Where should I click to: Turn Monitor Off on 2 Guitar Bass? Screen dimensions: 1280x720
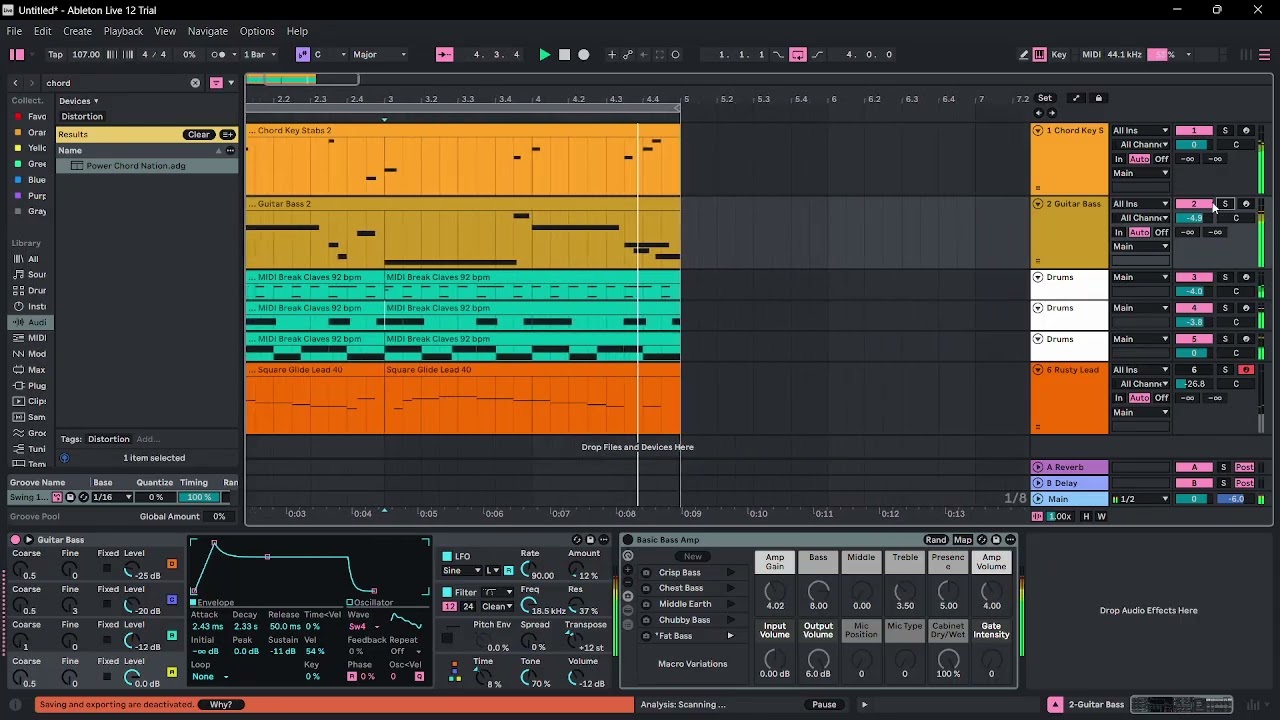coord(1161,232)
